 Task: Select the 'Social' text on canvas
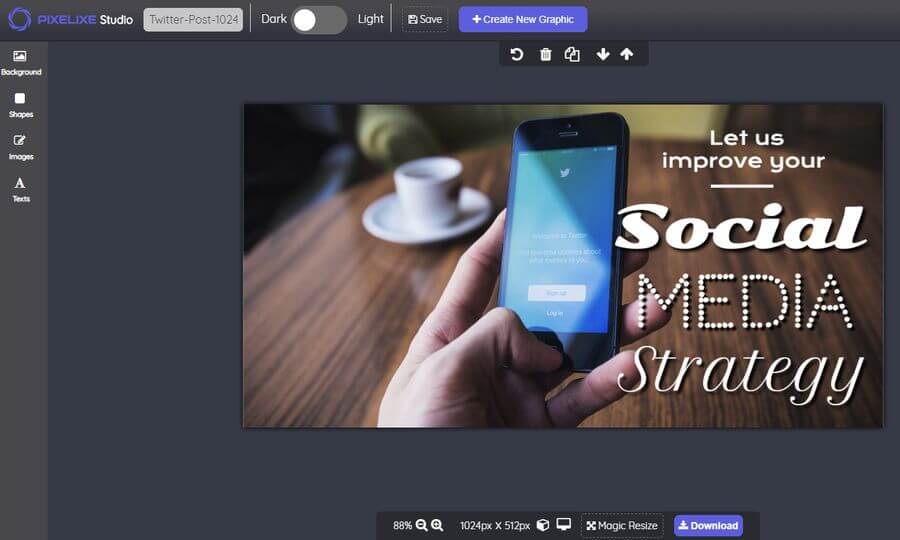coord(740,227)
